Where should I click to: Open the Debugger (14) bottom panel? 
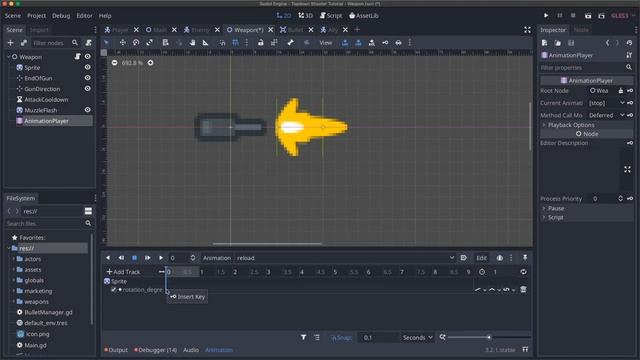click(x=156, y=350)
